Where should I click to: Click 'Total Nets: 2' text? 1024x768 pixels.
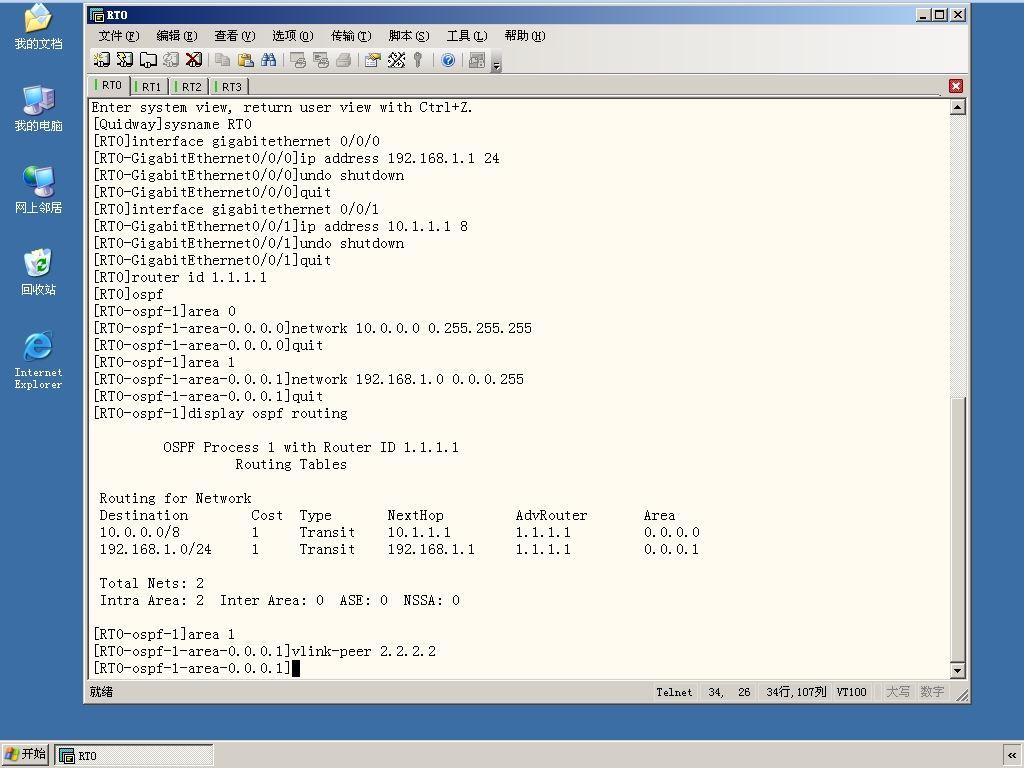click(152, 583)
